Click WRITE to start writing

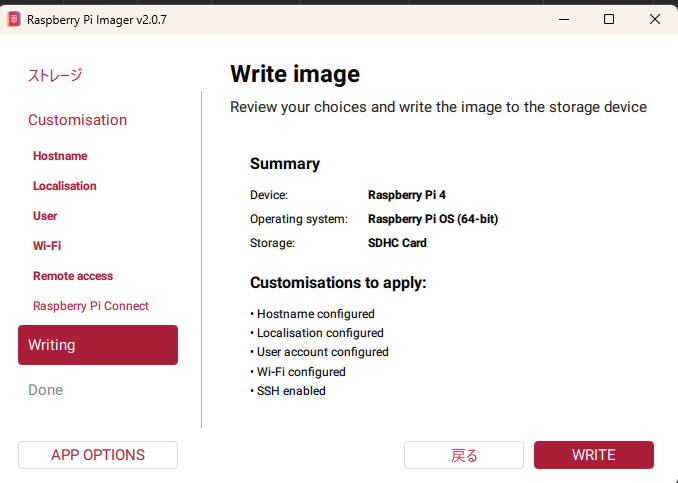(594, 455)
